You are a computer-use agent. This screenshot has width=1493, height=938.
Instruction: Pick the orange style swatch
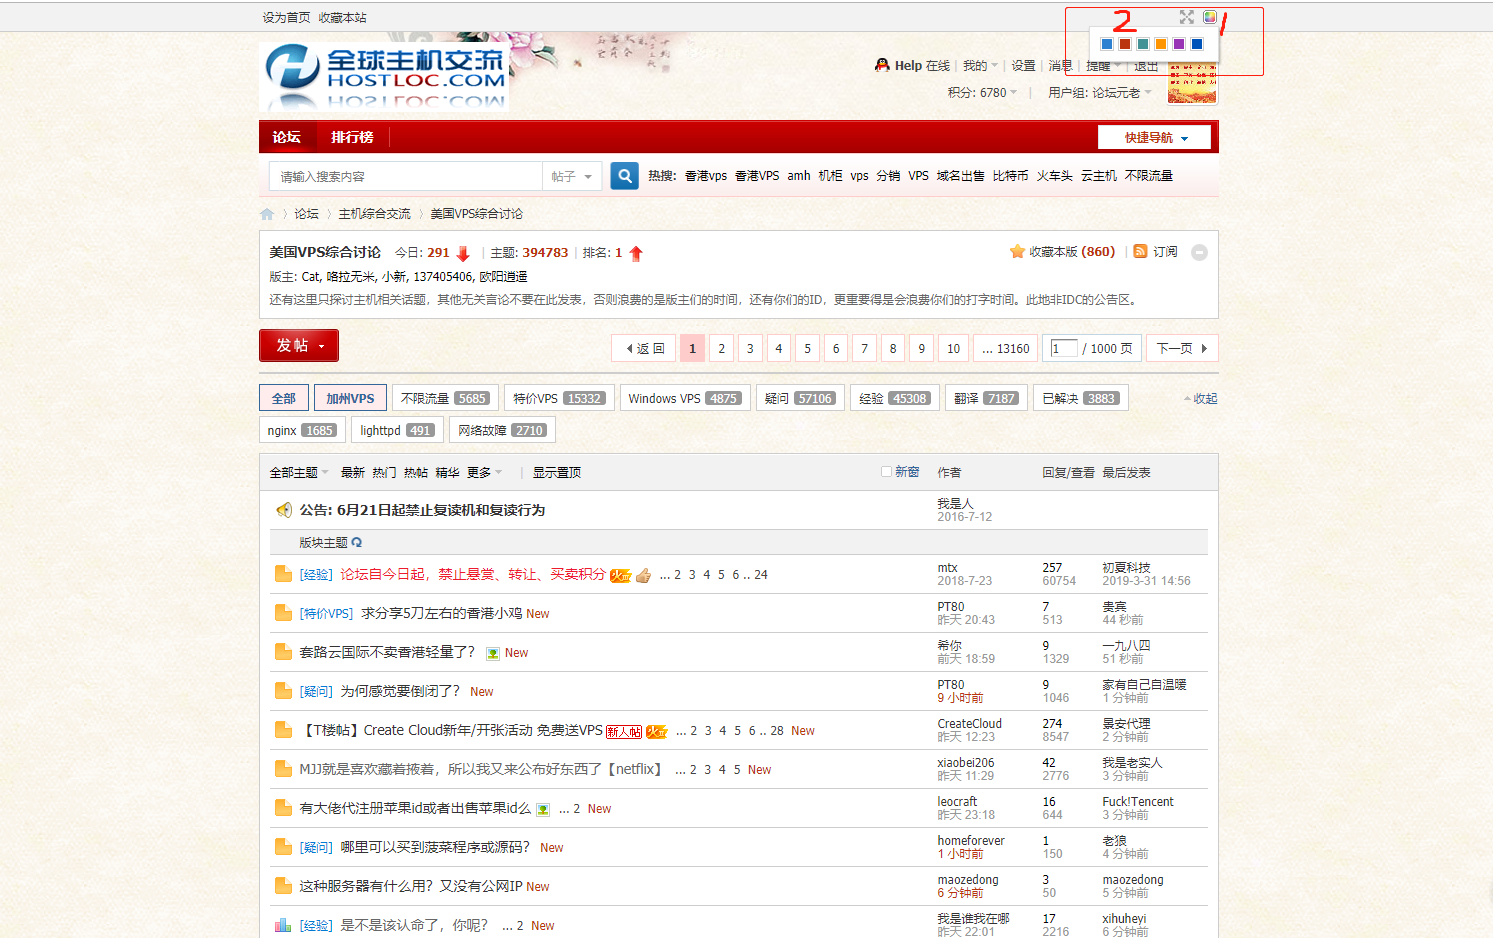point(1161,44)
